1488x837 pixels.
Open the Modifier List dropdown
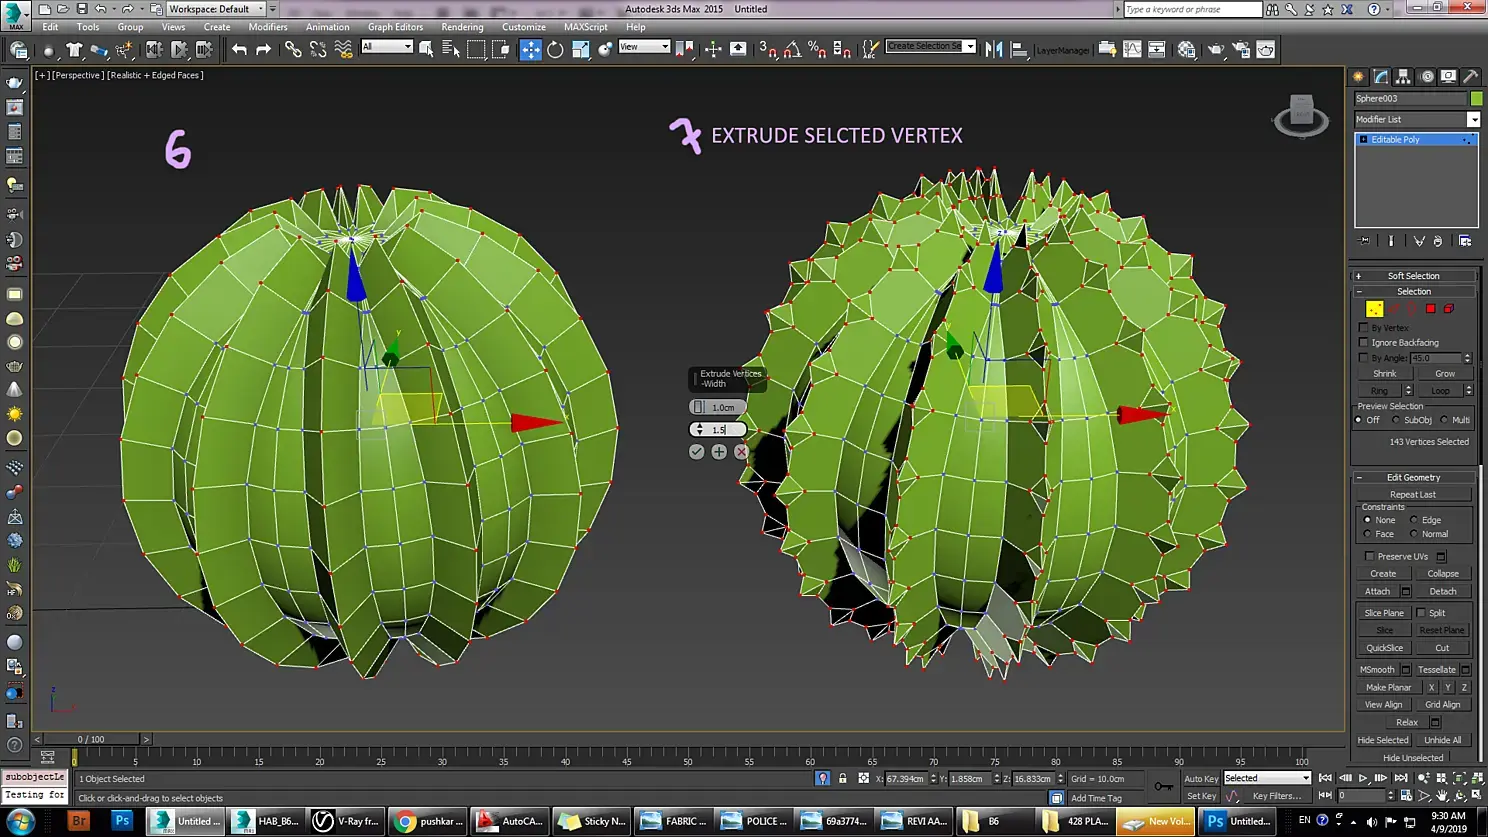1416,119
